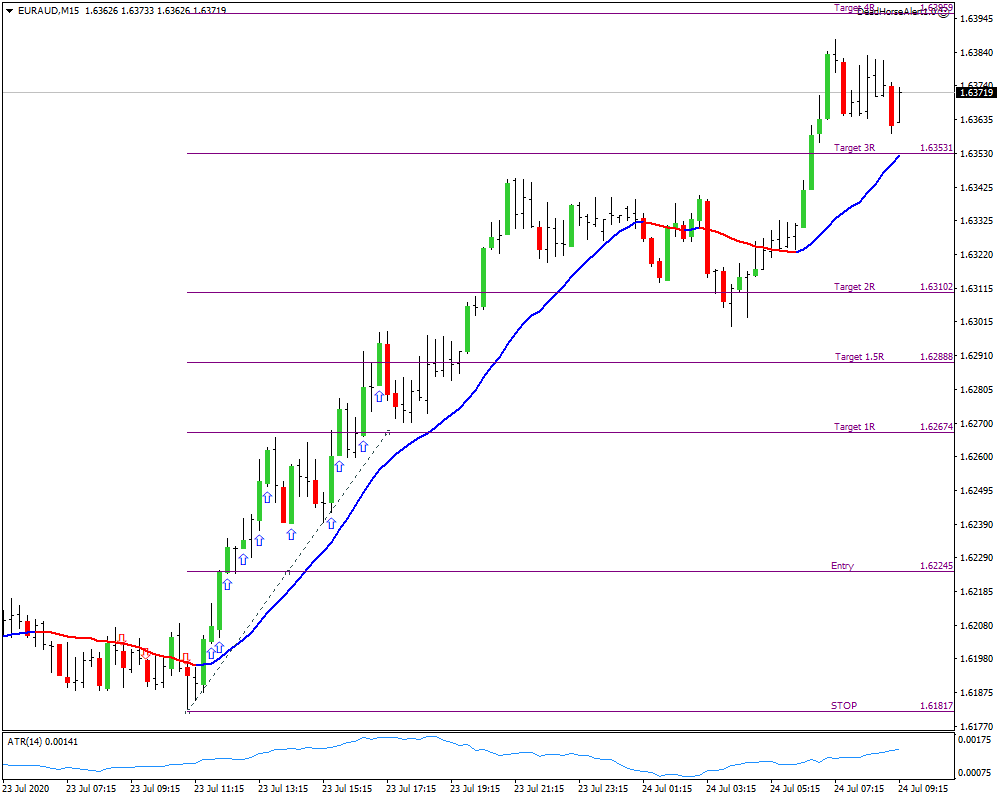
Task: Click the ATR(14) 0.00141 indicator label
Action: 43,742
